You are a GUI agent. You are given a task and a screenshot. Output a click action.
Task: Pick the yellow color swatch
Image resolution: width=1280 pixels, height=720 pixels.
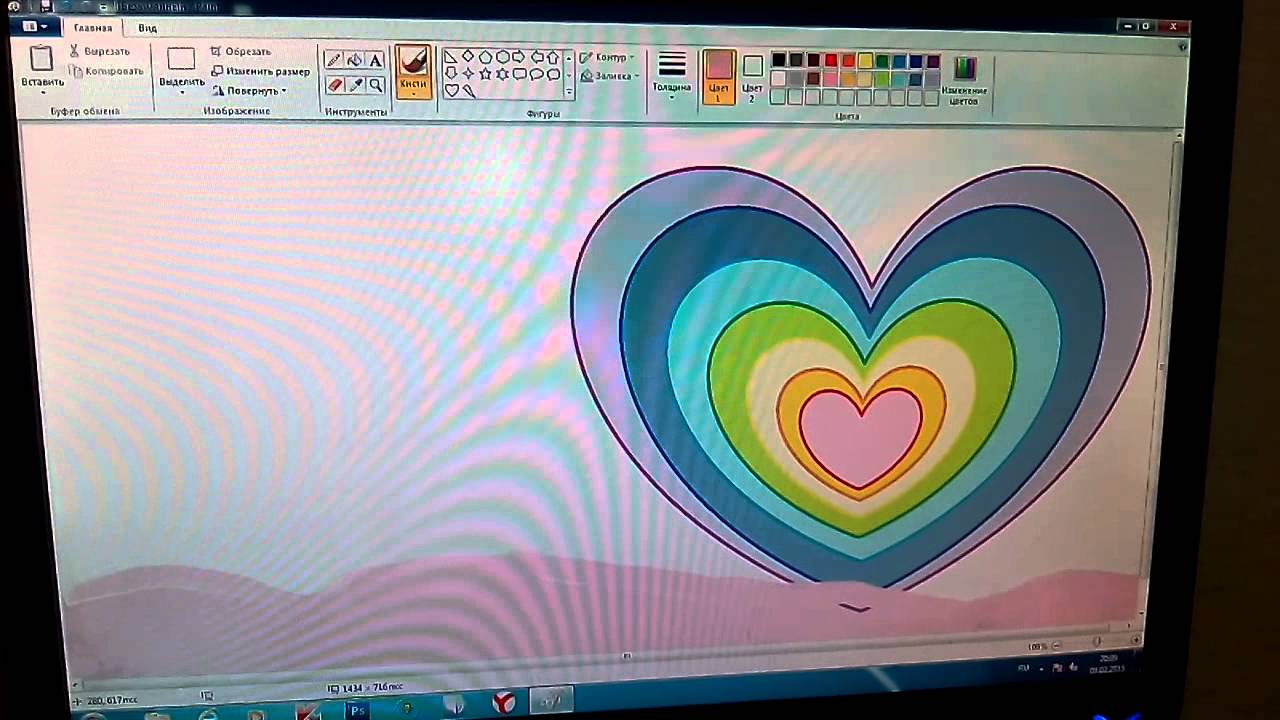point(865,62)
